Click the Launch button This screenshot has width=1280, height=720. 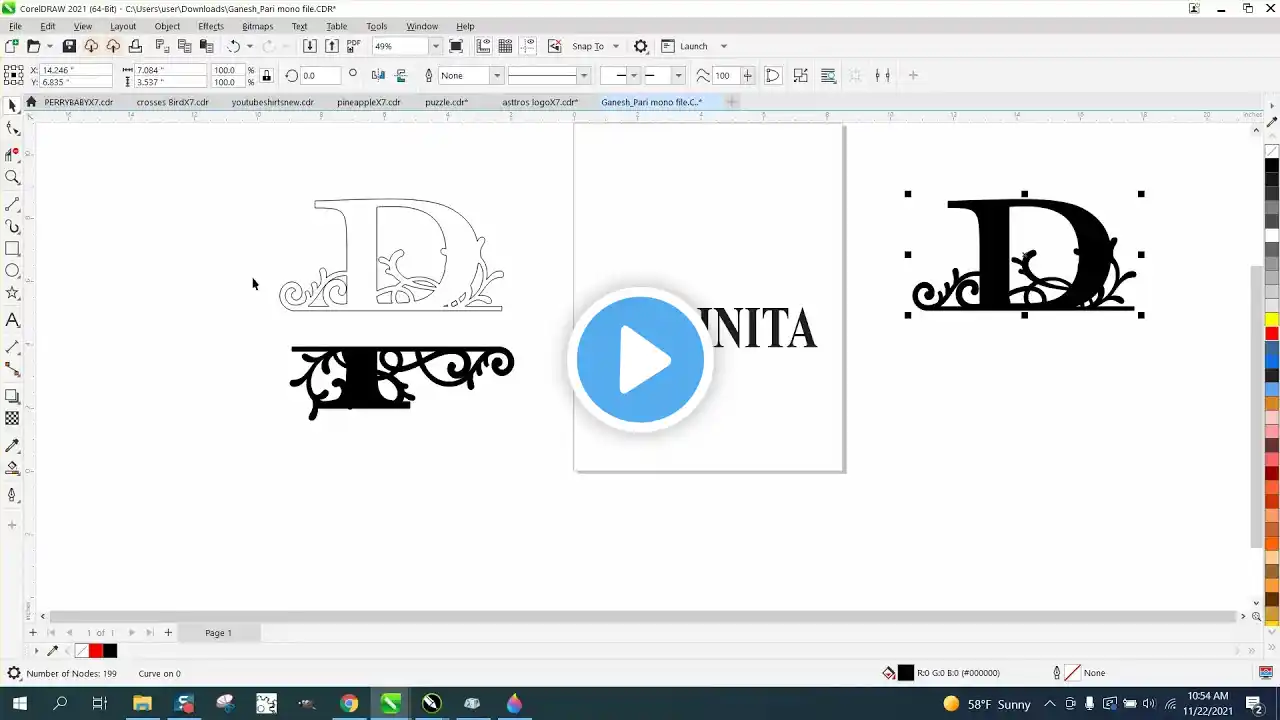(693, 46)
